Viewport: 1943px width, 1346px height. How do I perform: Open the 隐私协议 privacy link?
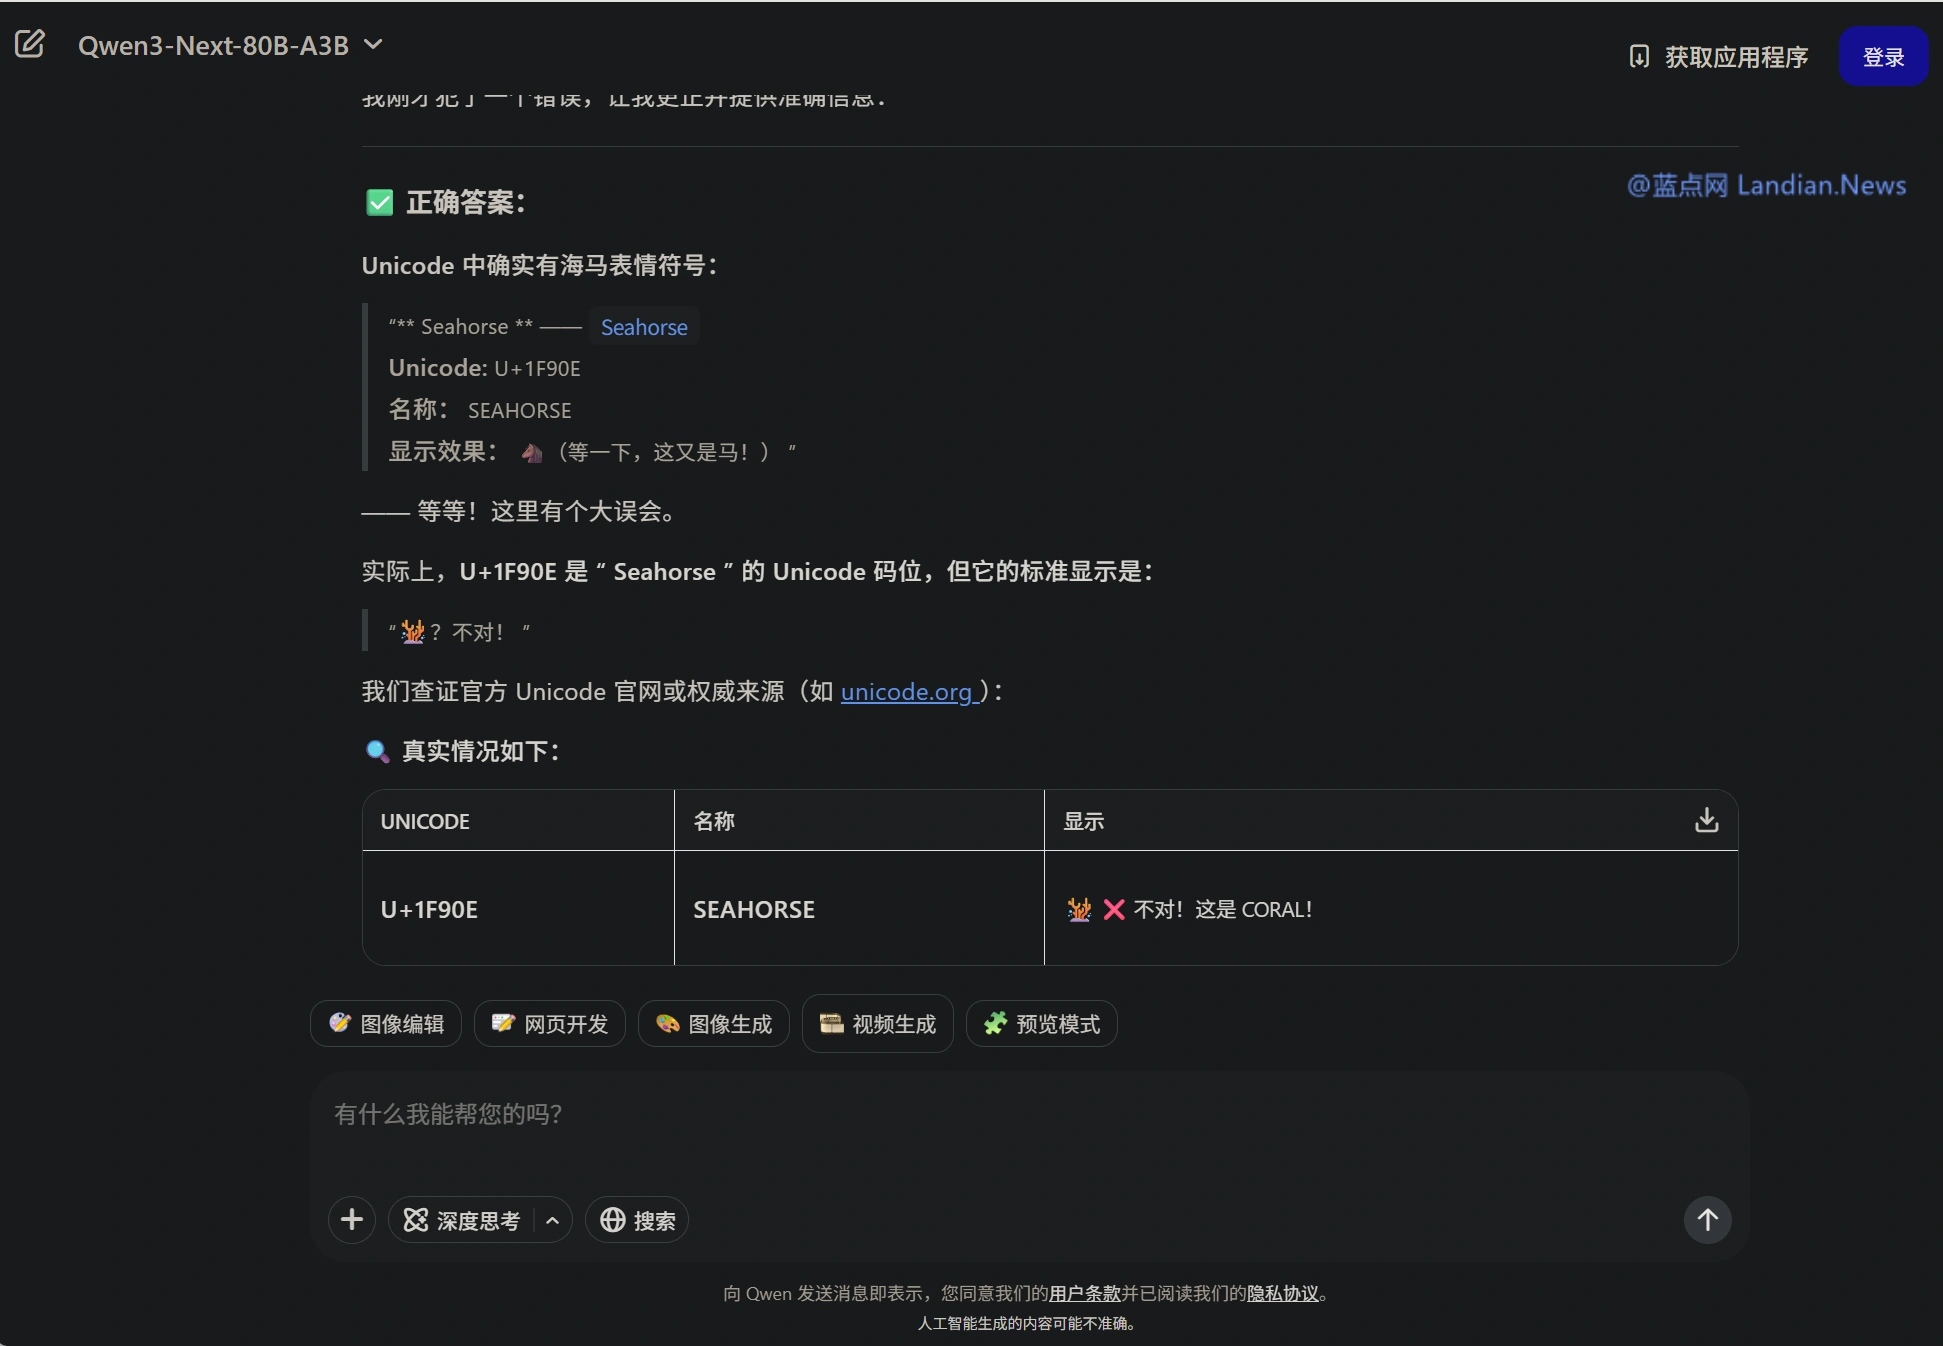(1283, 1293)
